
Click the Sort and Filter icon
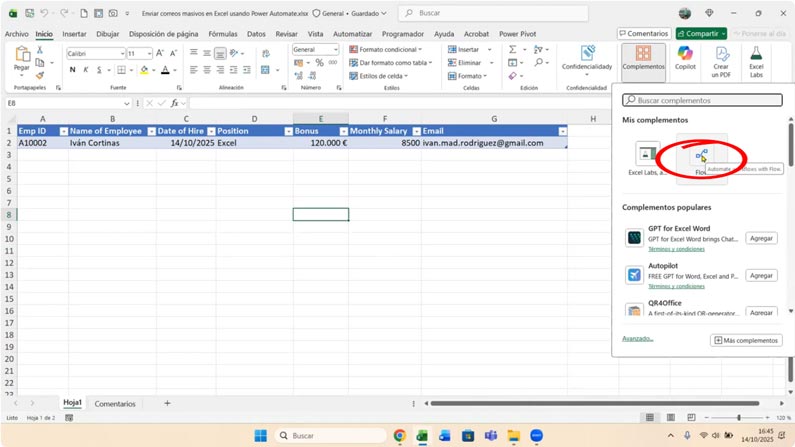(x=538, y=49)
